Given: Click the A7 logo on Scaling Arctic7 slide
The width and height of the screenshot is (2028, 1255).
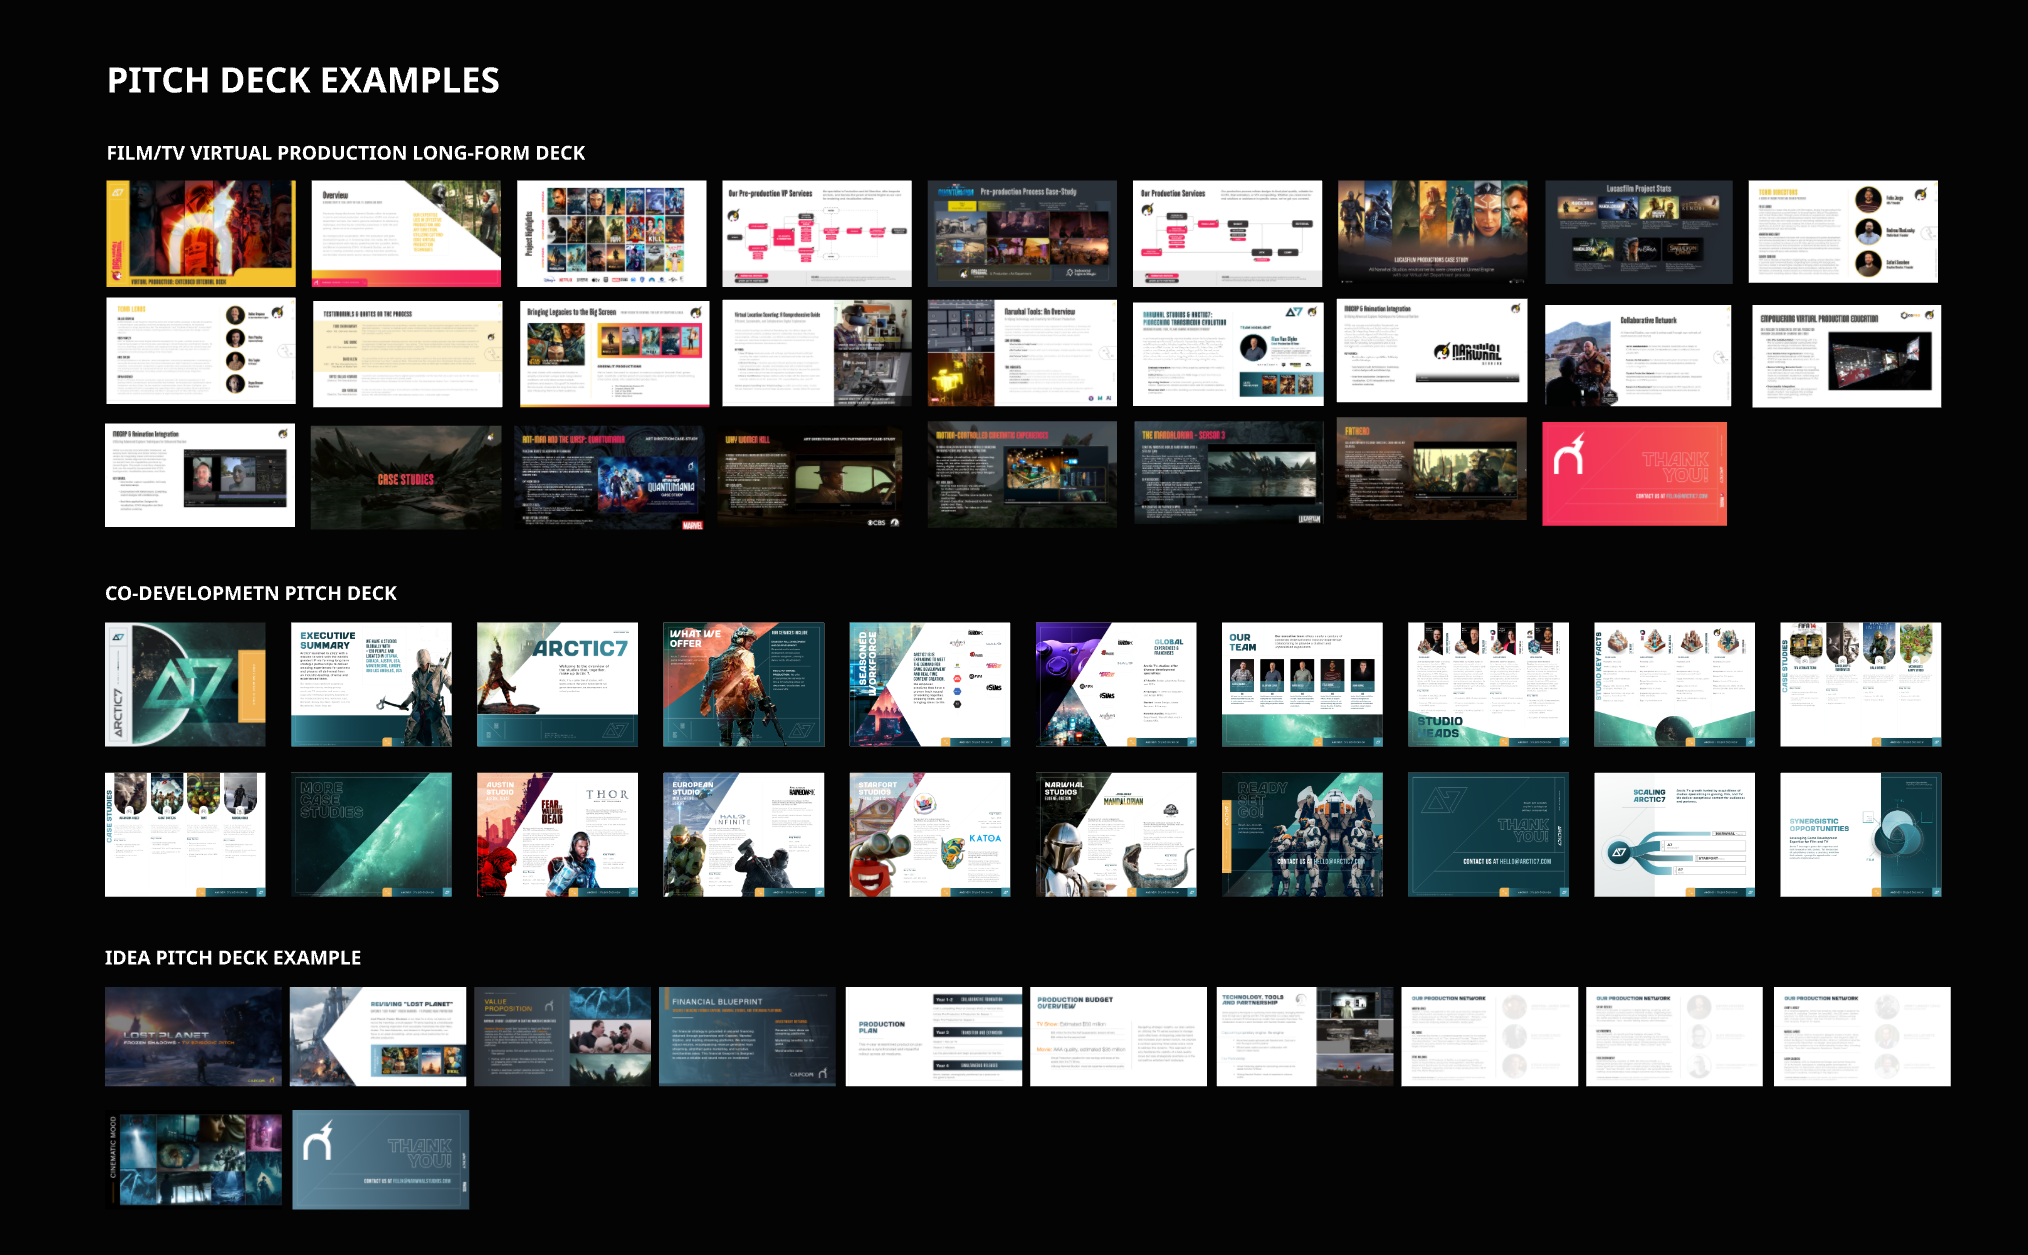Looking at the screenshot, I should [1619, 852].
